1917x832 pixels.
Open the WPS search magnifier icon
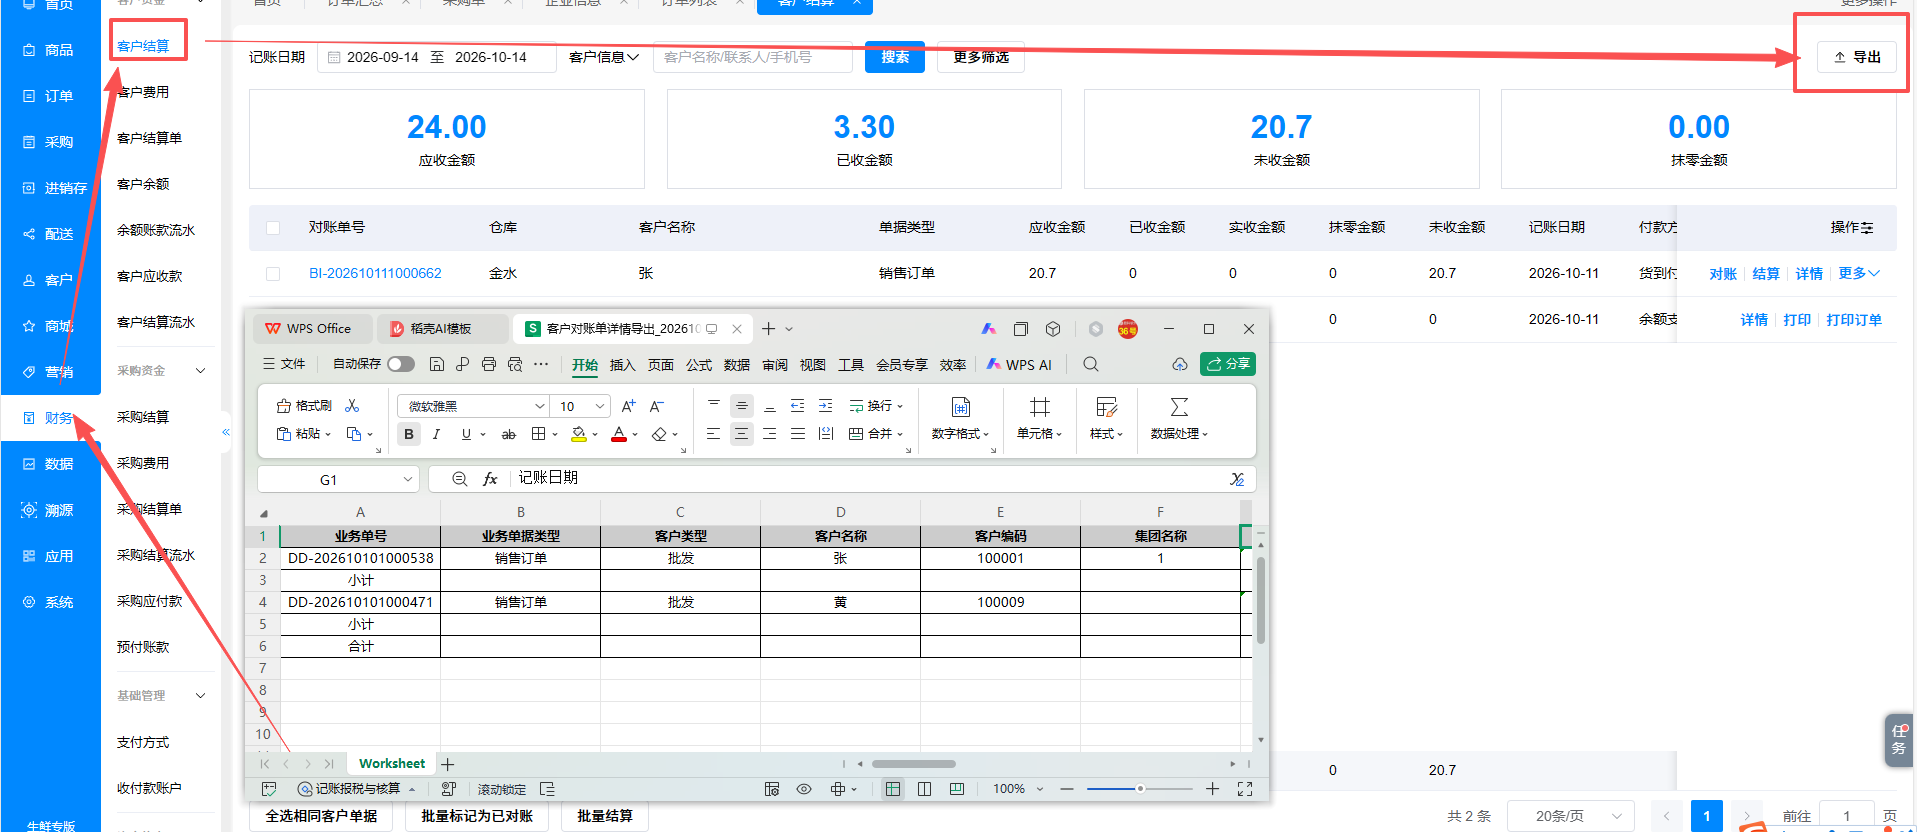1091,364
